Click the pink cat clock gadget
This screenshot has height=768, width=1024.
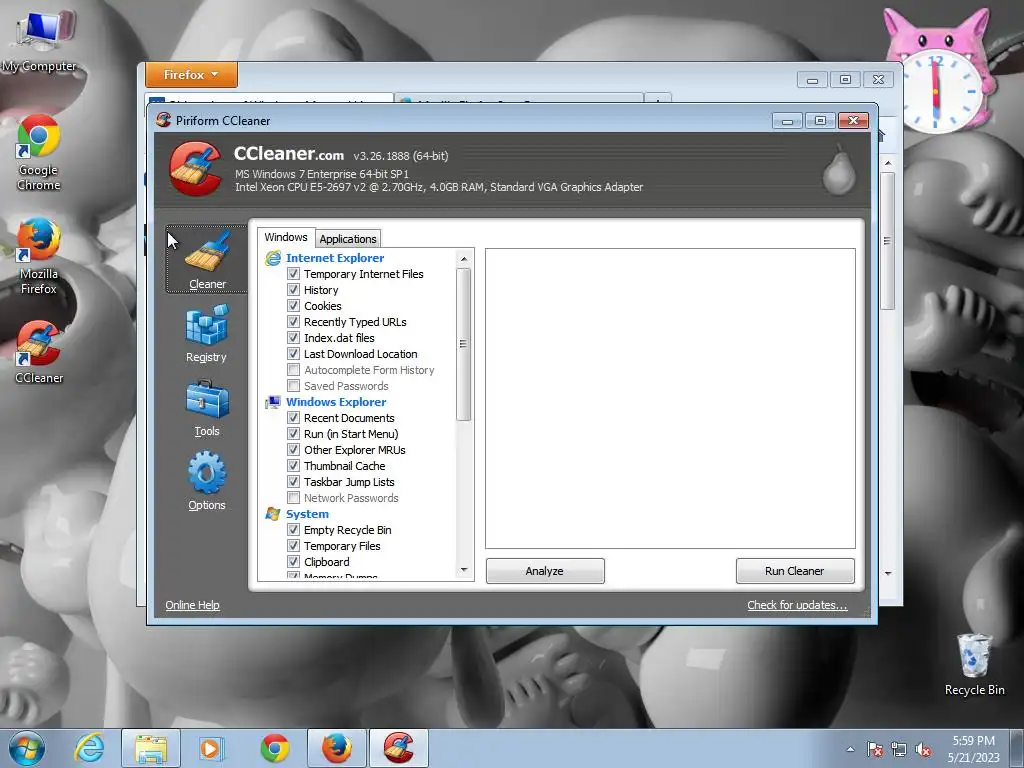tap(938, 72)
